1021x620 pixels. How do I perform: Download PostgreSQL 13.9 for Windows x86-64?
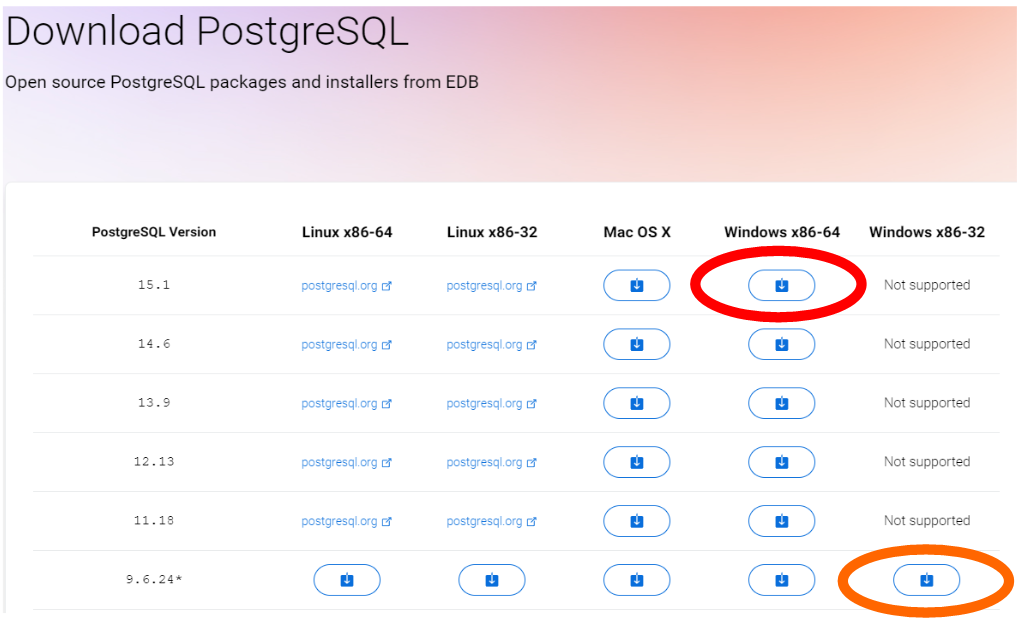[x=781, y=403]
